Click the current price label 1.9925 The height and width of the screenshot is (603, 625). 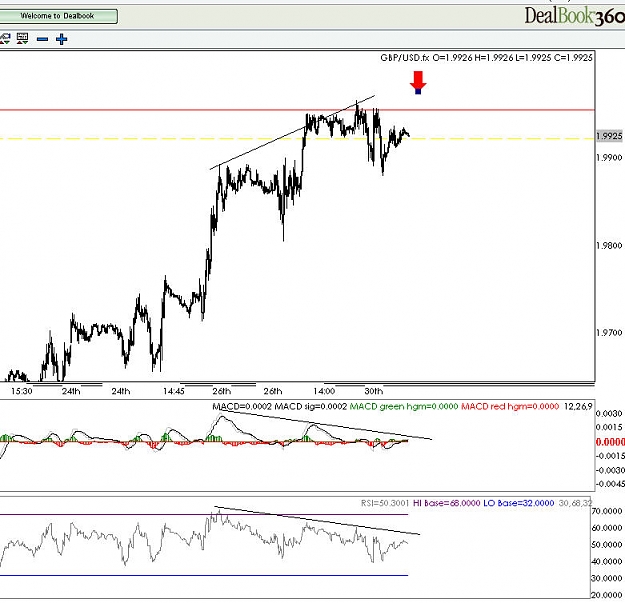tap(609, 136)
